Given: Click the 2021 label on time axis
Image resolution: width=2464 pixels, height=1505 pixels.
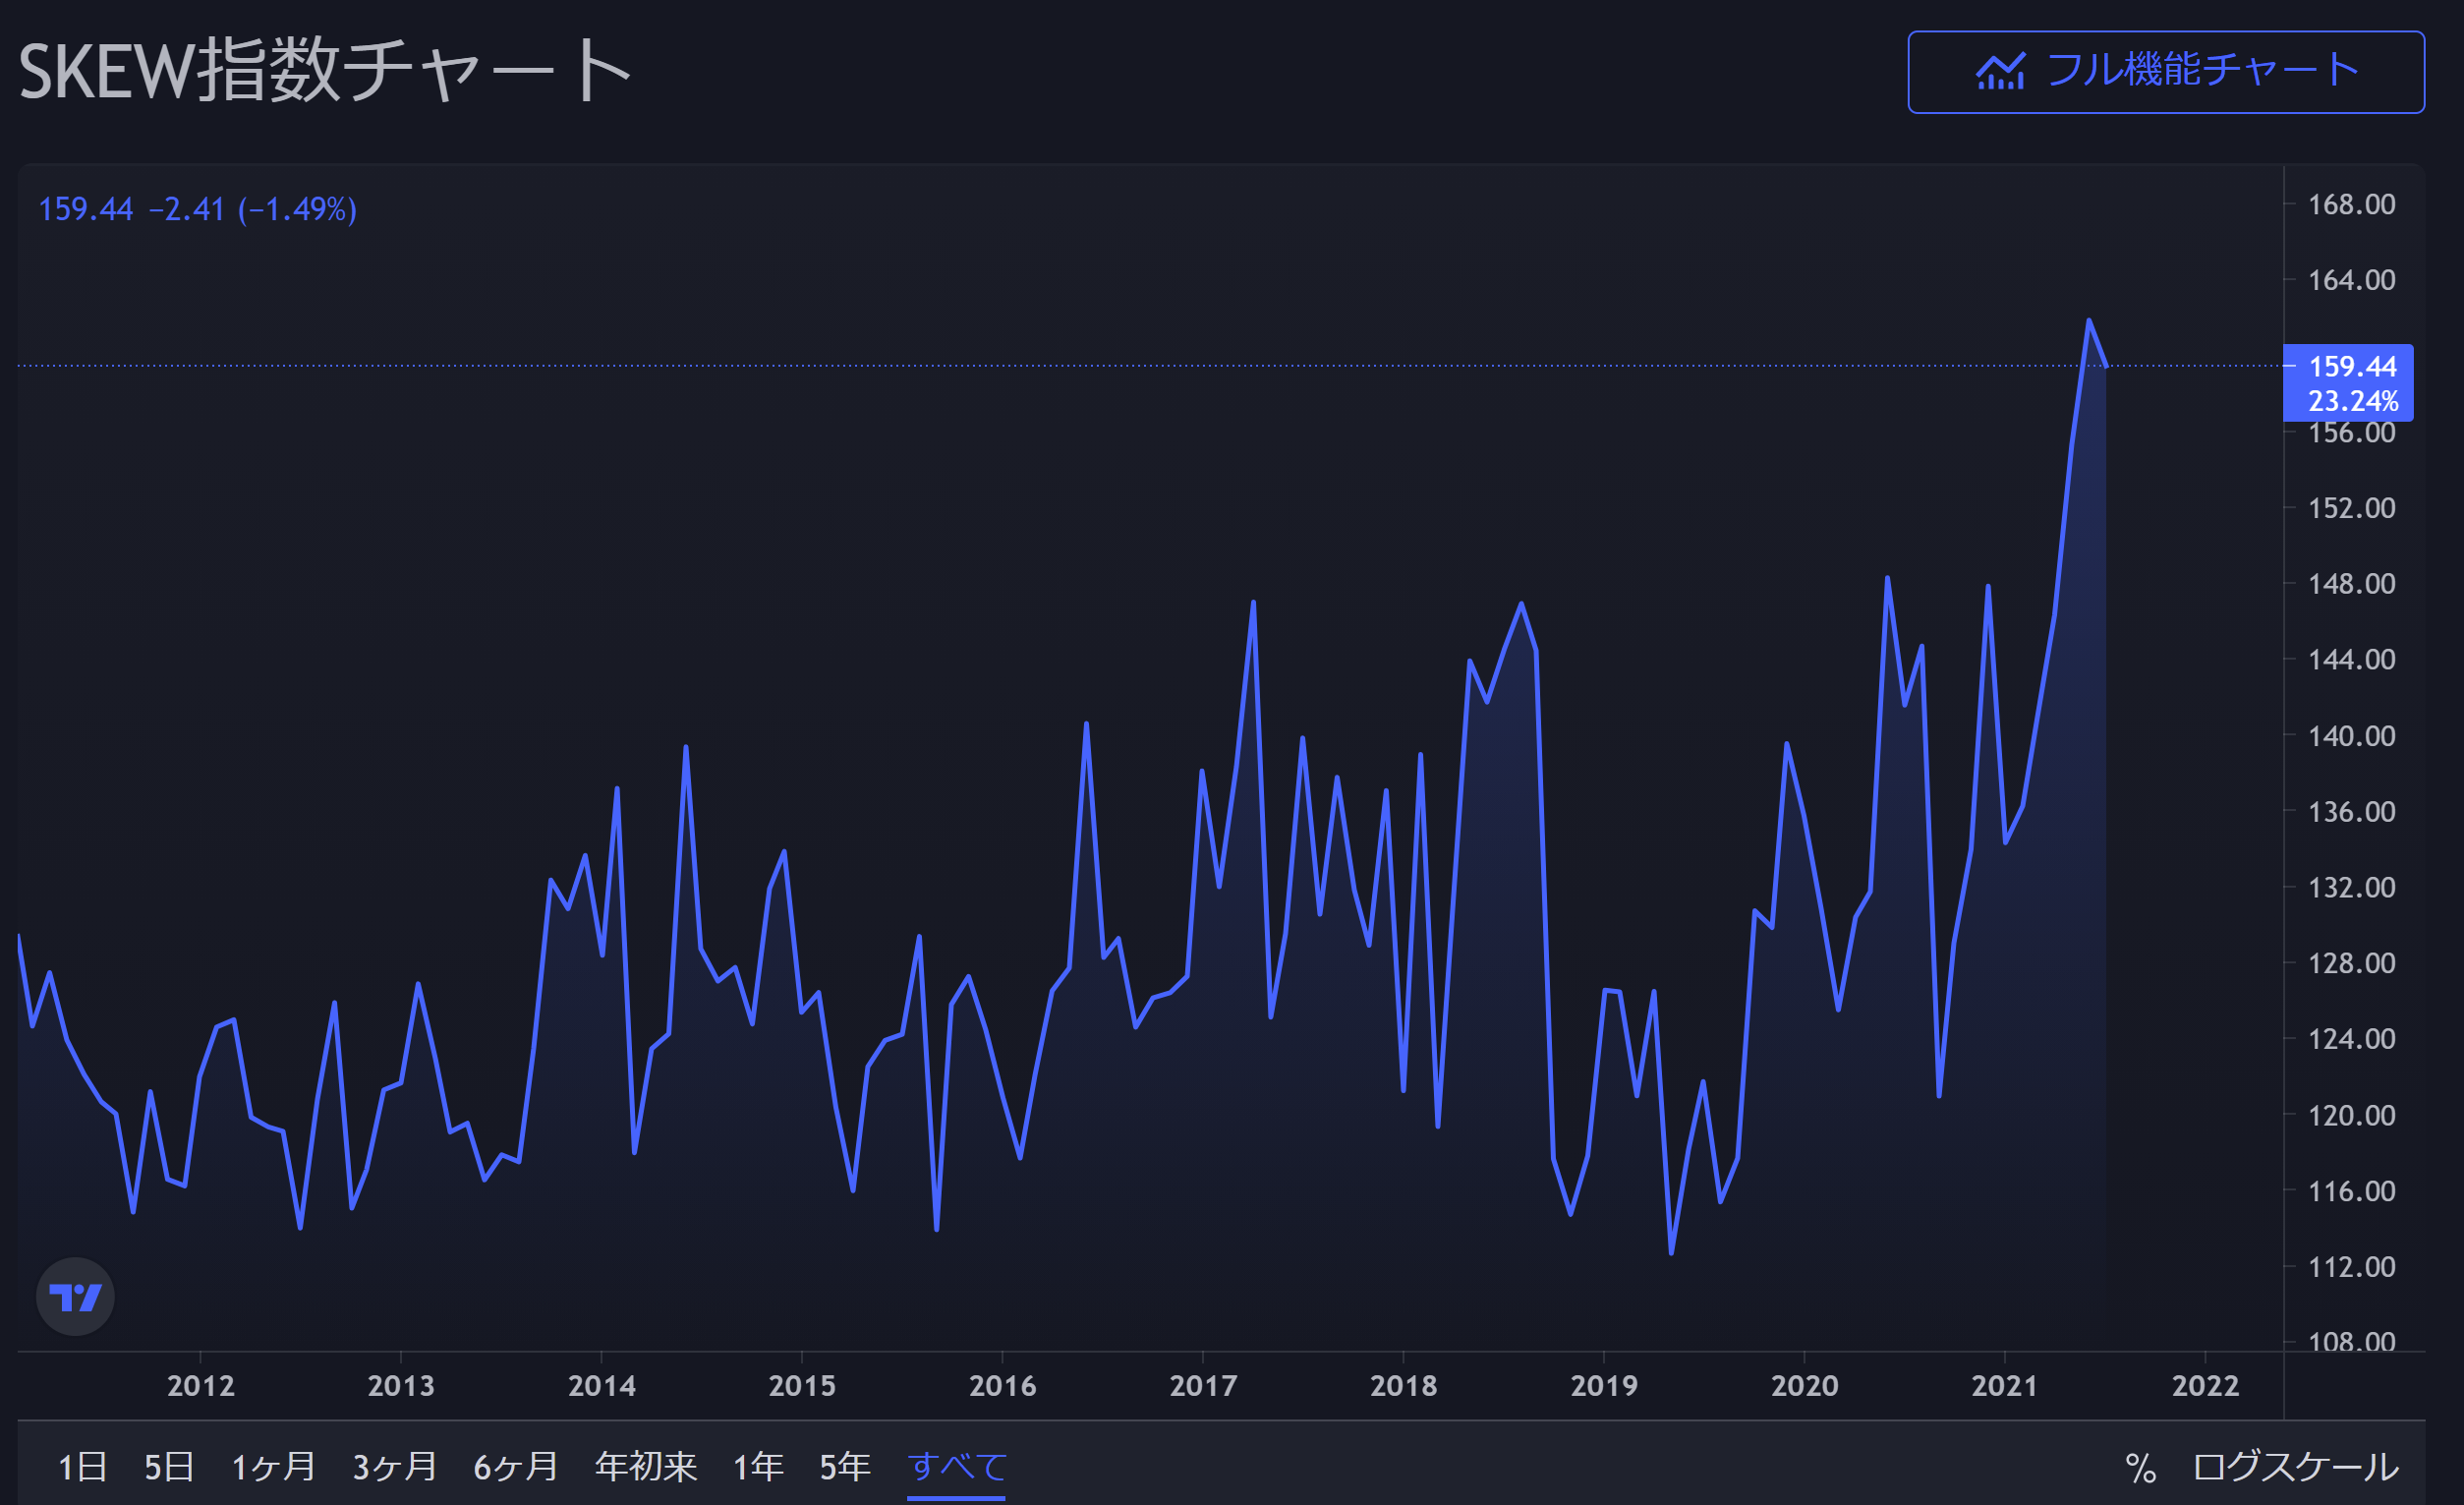Looking at the screenshot, I should pyautogui.click(x=2004, y=1386).
